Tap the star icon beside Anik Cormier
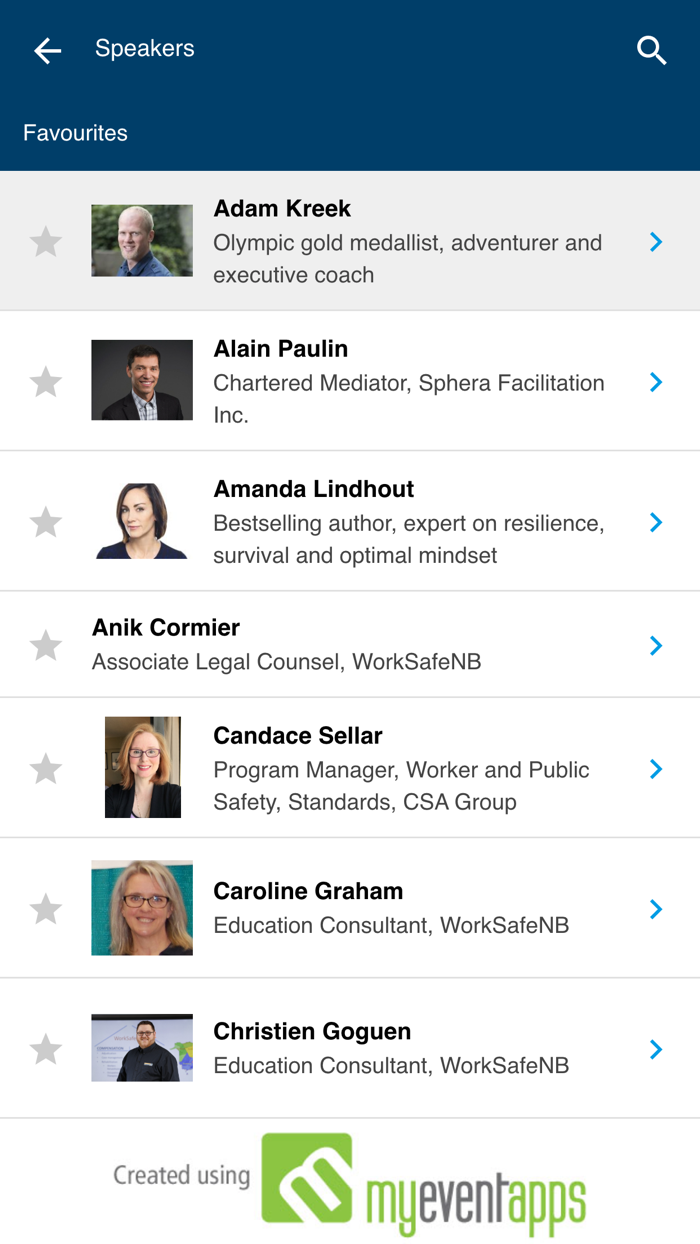 pyautogui.click(x=45, y=645)
